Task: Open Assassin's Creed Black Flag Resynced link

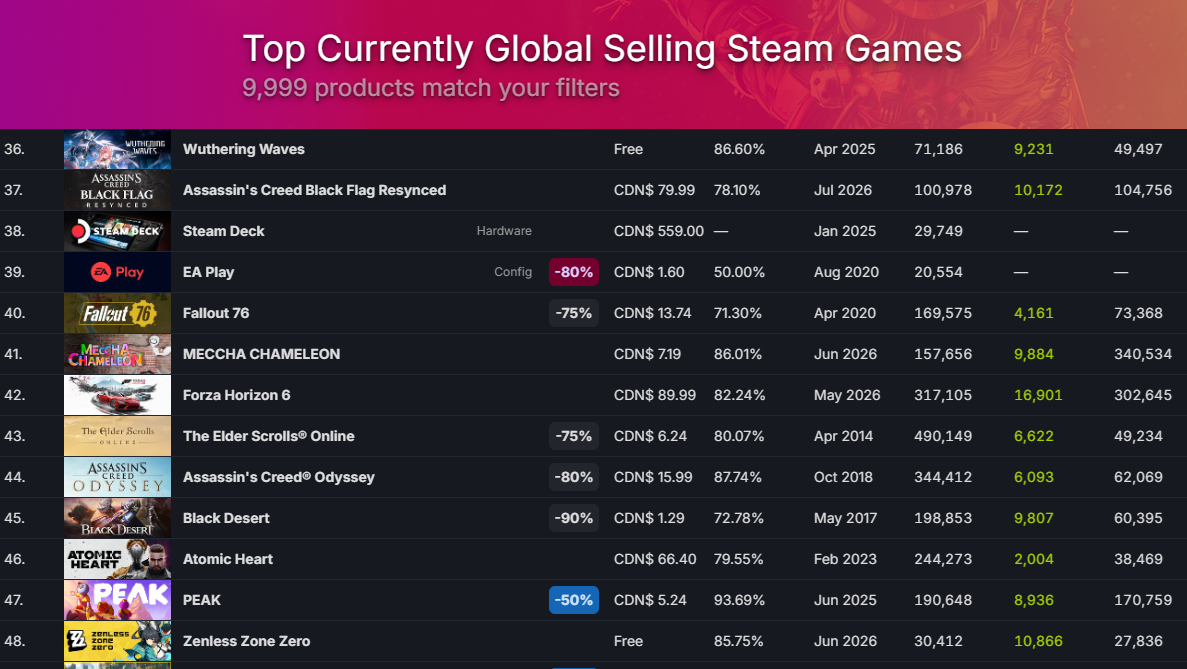Action: coord(314,190)
